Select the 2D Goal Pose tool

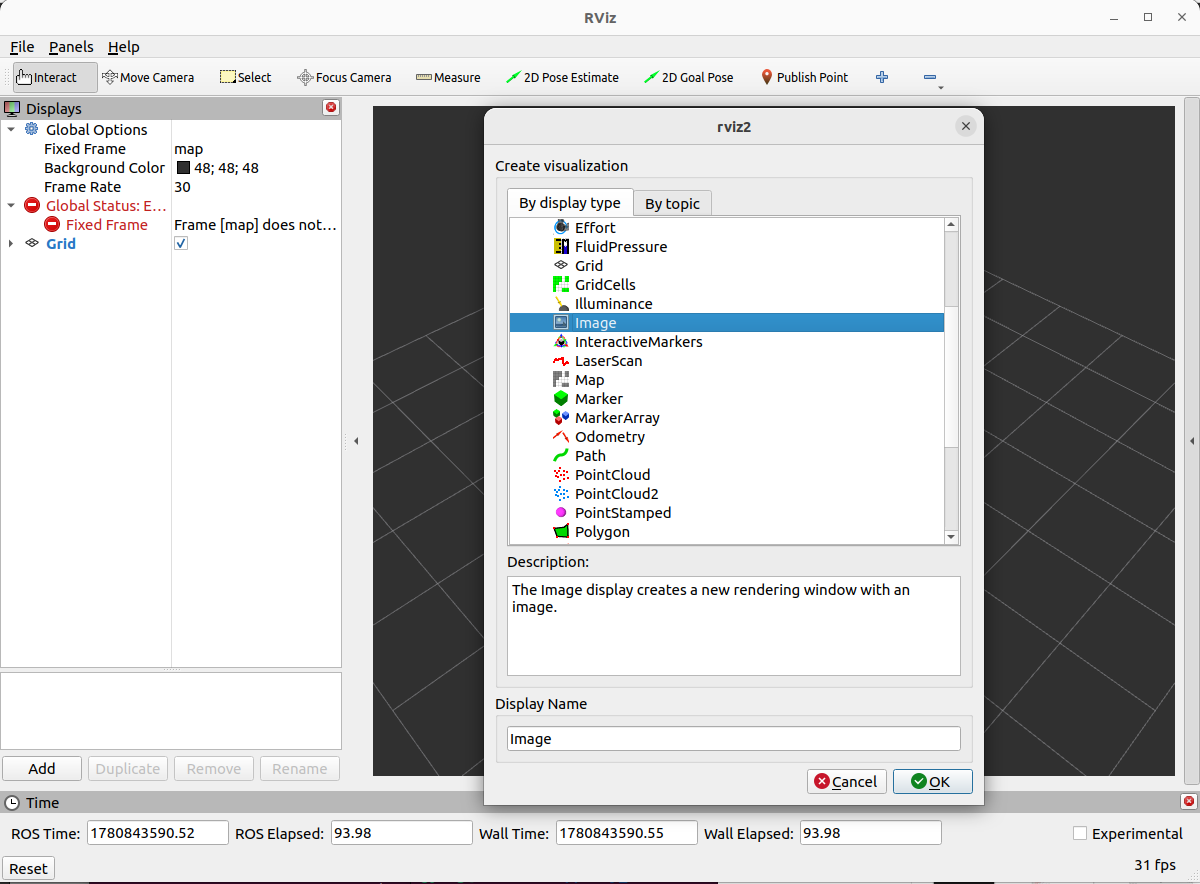688,77
